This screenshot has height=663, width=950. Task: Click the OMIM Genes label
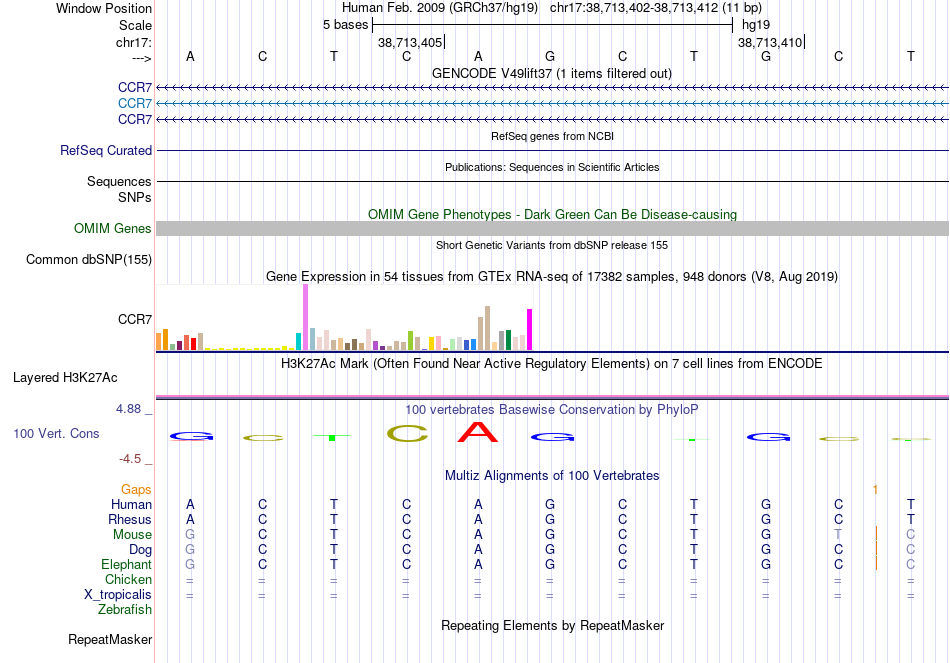pos(112,228)
